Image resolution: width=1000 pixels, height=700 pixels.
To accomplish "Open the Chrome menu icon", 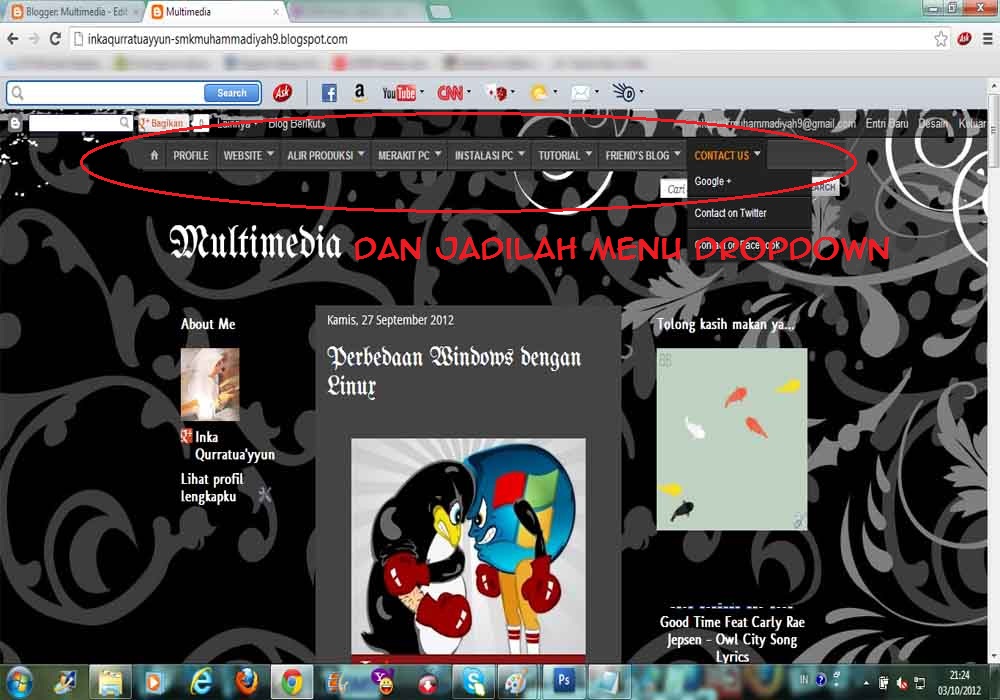I will [x=987, y=39].
